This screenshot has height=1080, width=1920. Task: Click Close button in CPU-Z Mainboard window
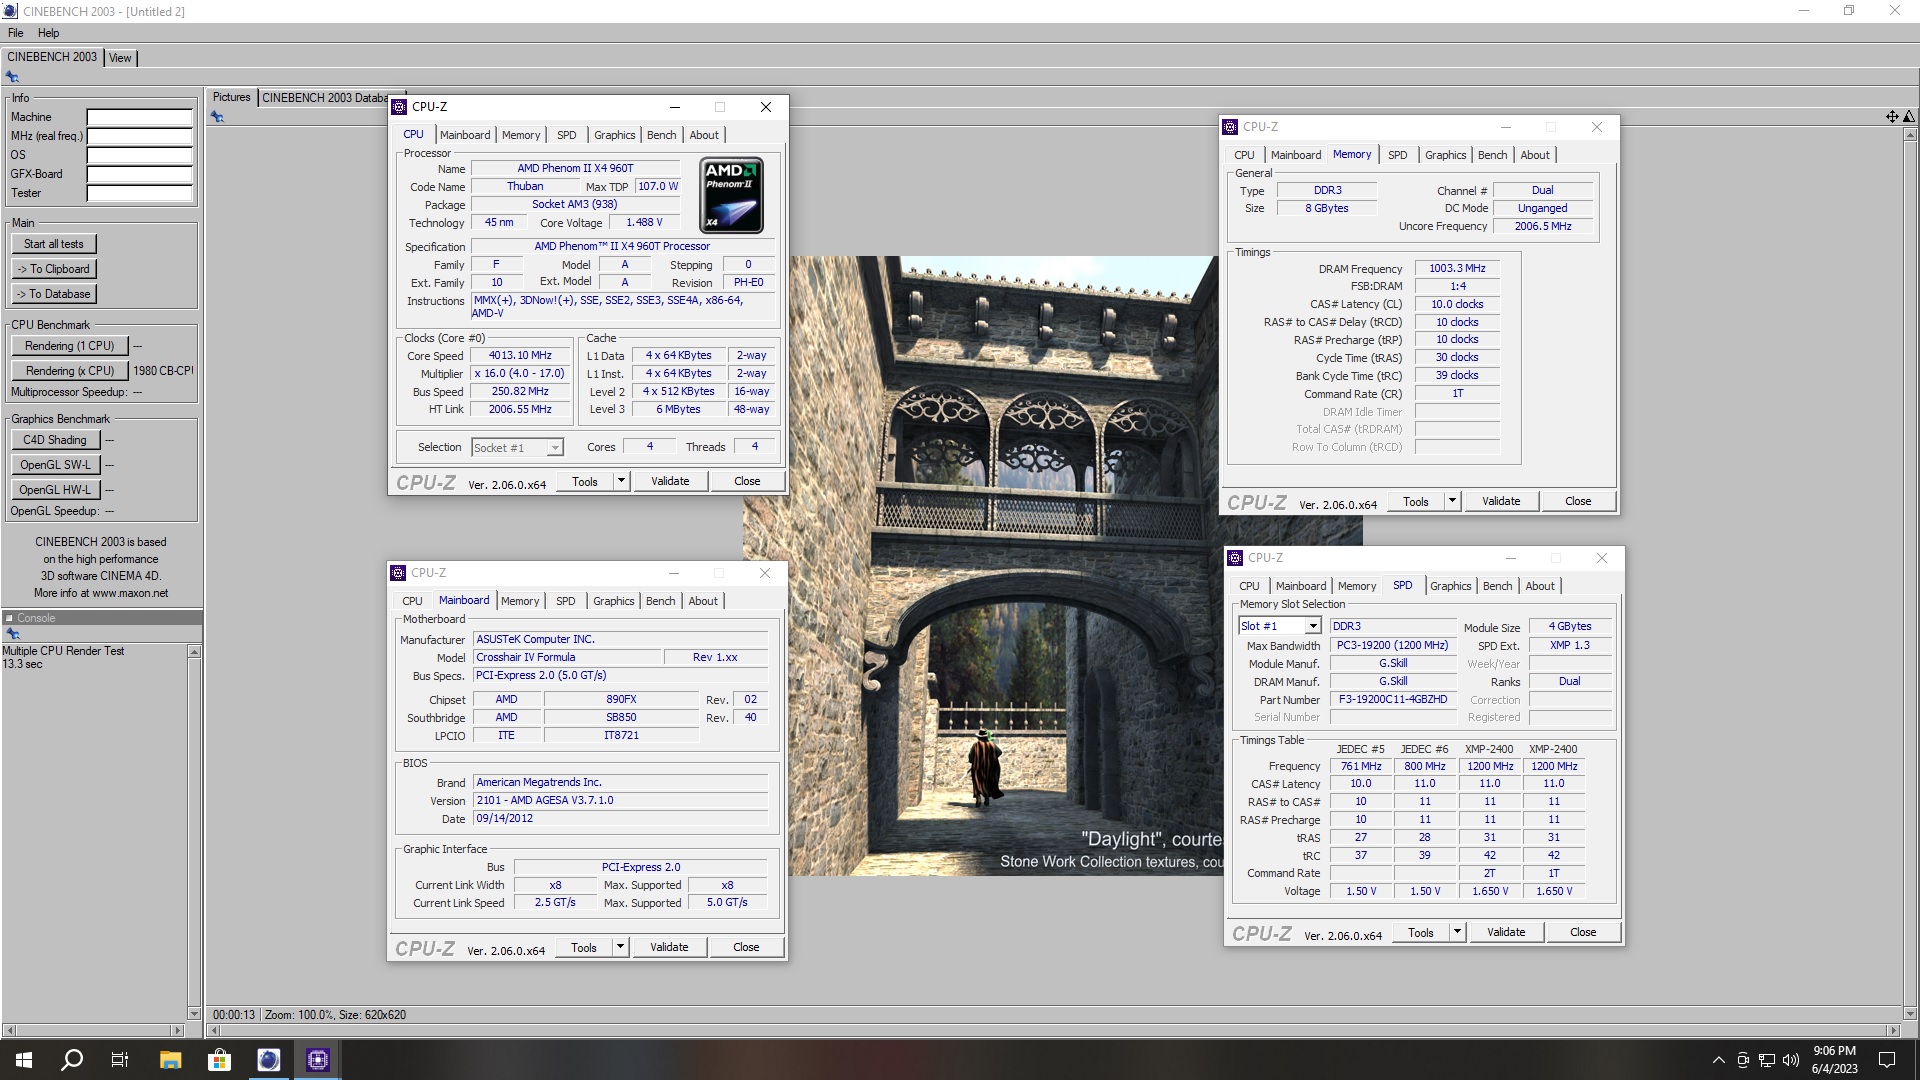tap(746, 947)
